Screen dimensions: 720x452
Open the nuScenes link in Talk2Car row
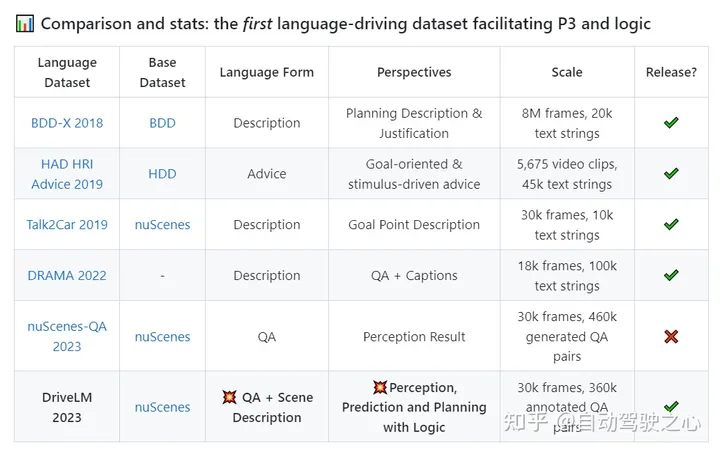162,225
